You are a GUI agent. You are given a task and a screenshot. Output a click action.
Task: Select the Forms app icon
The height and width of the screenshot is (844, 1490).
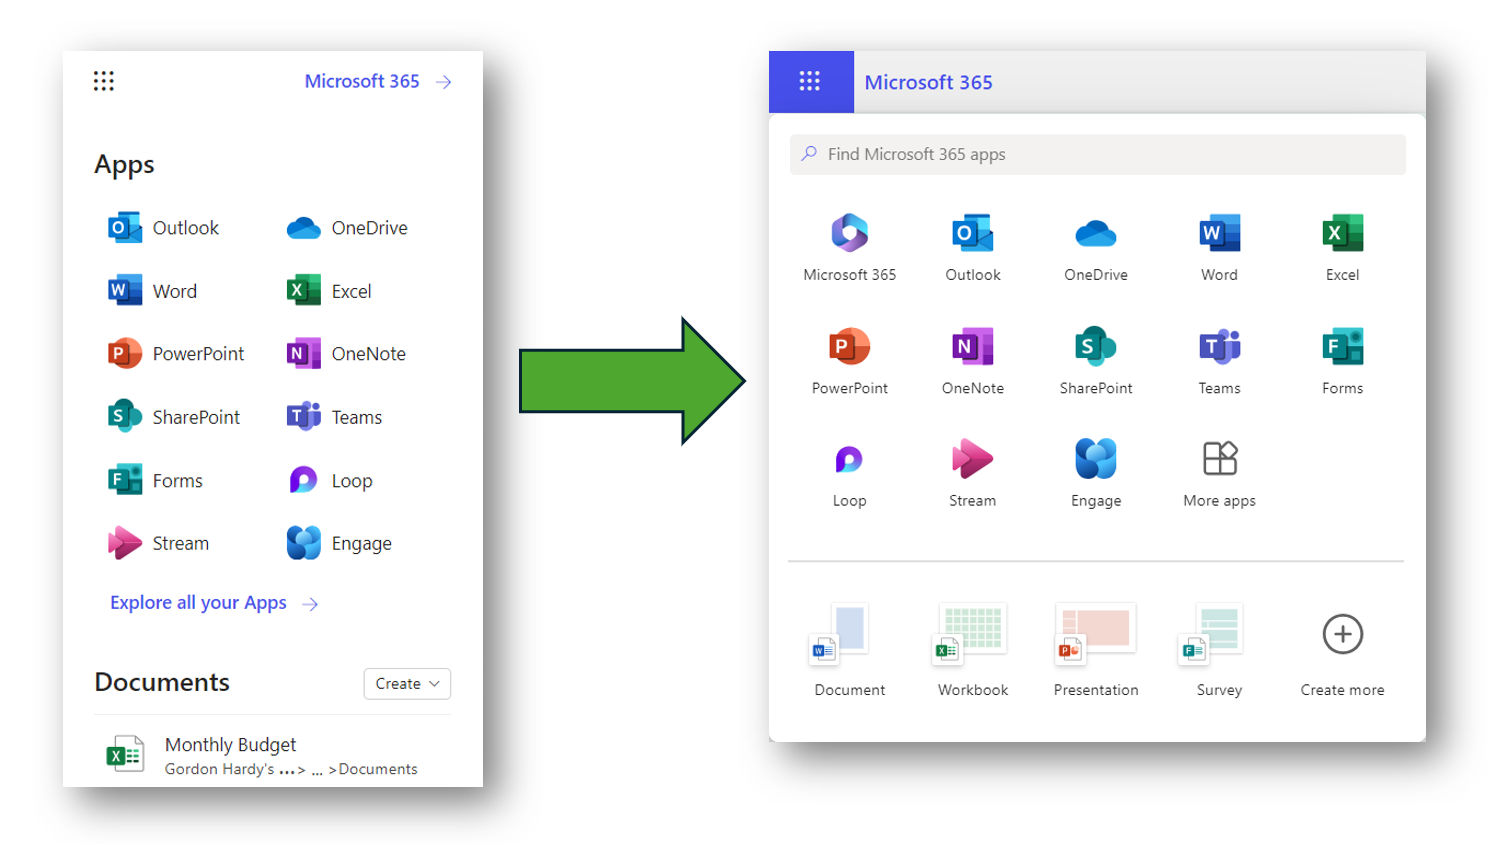tap(1341, 346)
